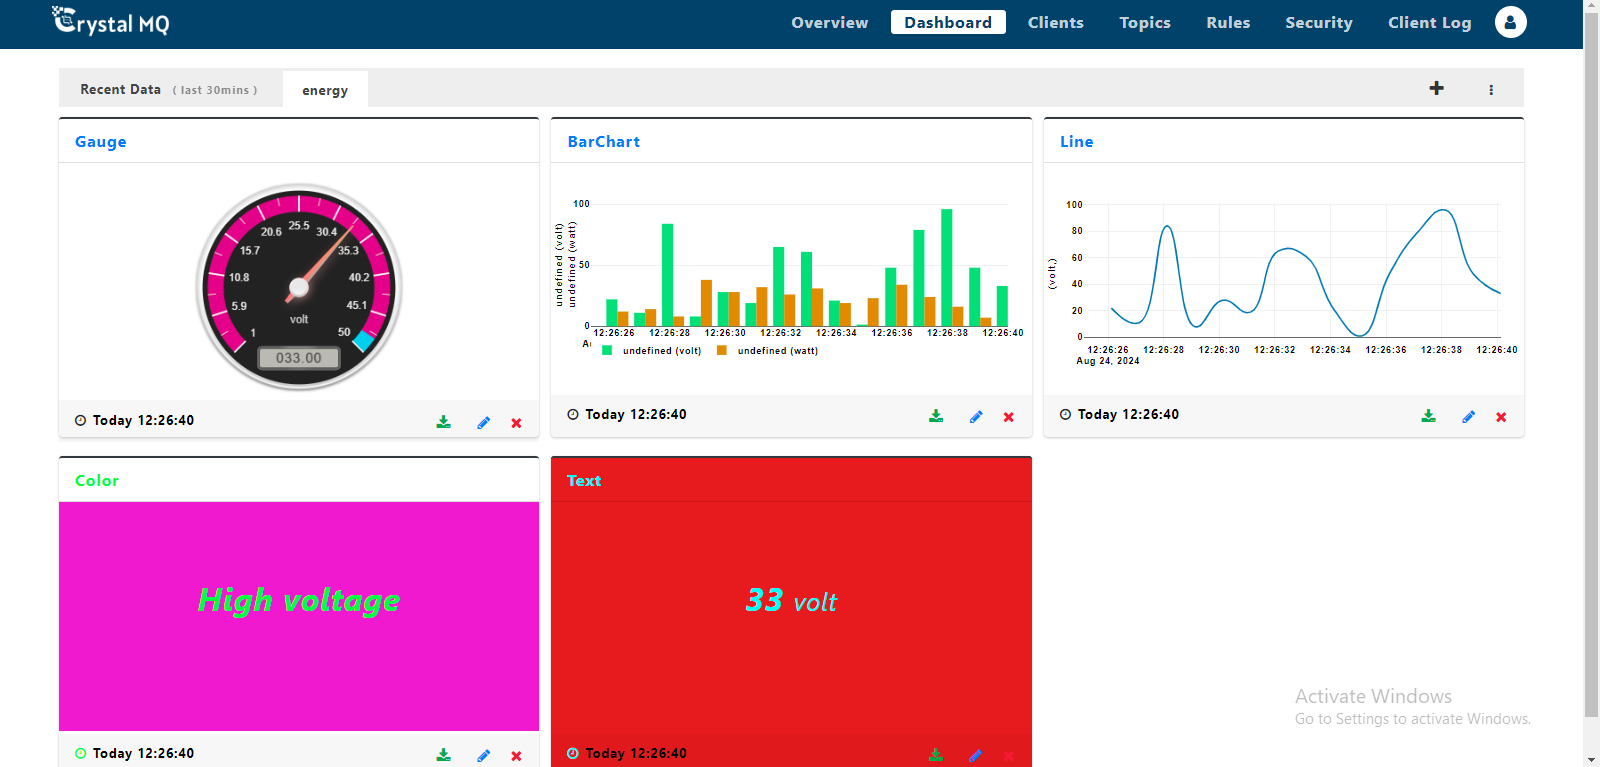
Task: Edit the Color widget
Action: coord(483,755)
